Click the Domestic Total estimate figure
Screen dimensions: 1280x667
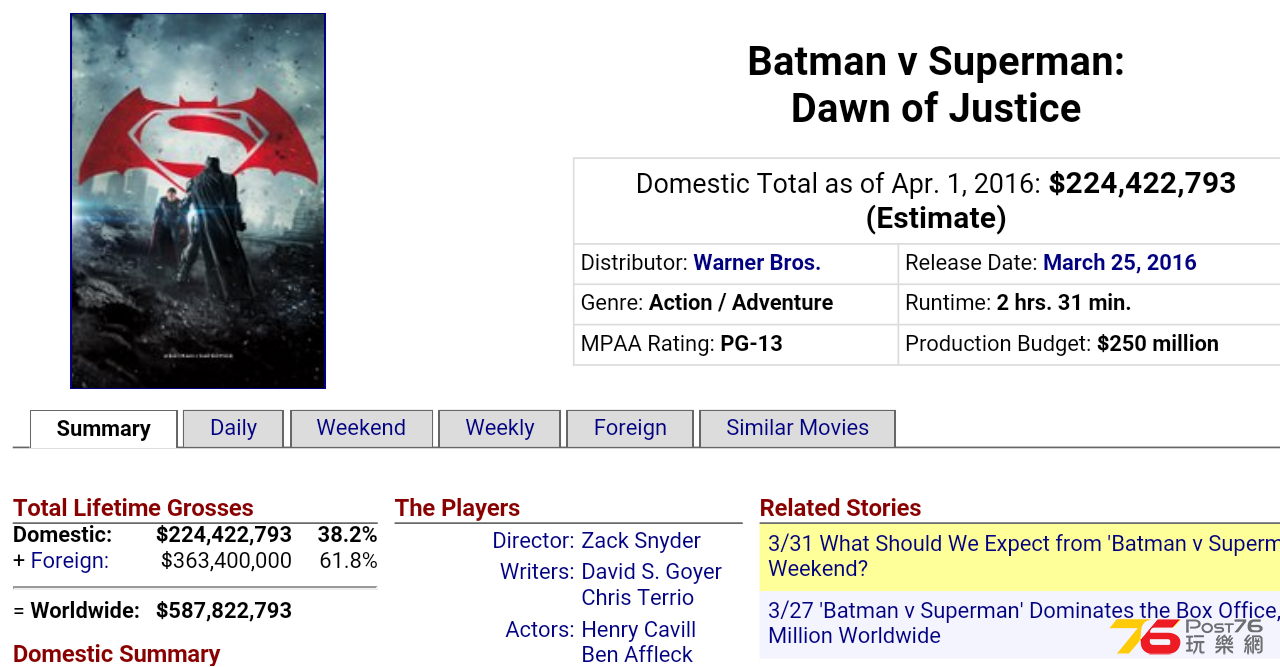click(x=1143, y=184)
